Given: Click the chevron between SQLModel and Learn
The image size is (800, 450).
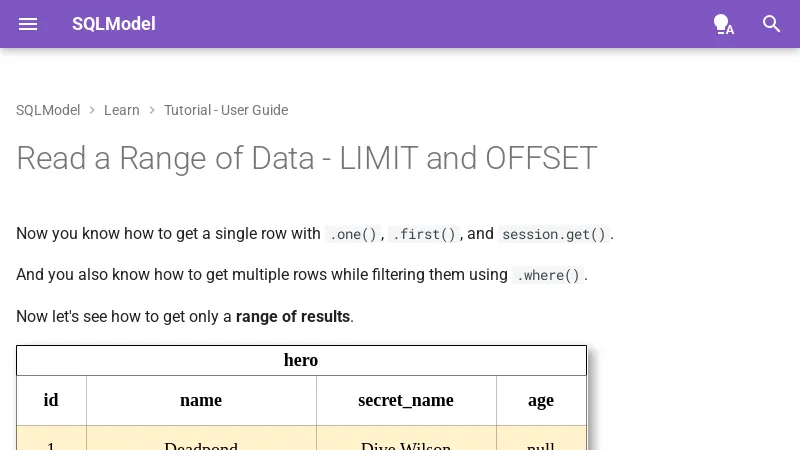Looking at the screenshot, I should pyautogui.click(x=92, y=110).
